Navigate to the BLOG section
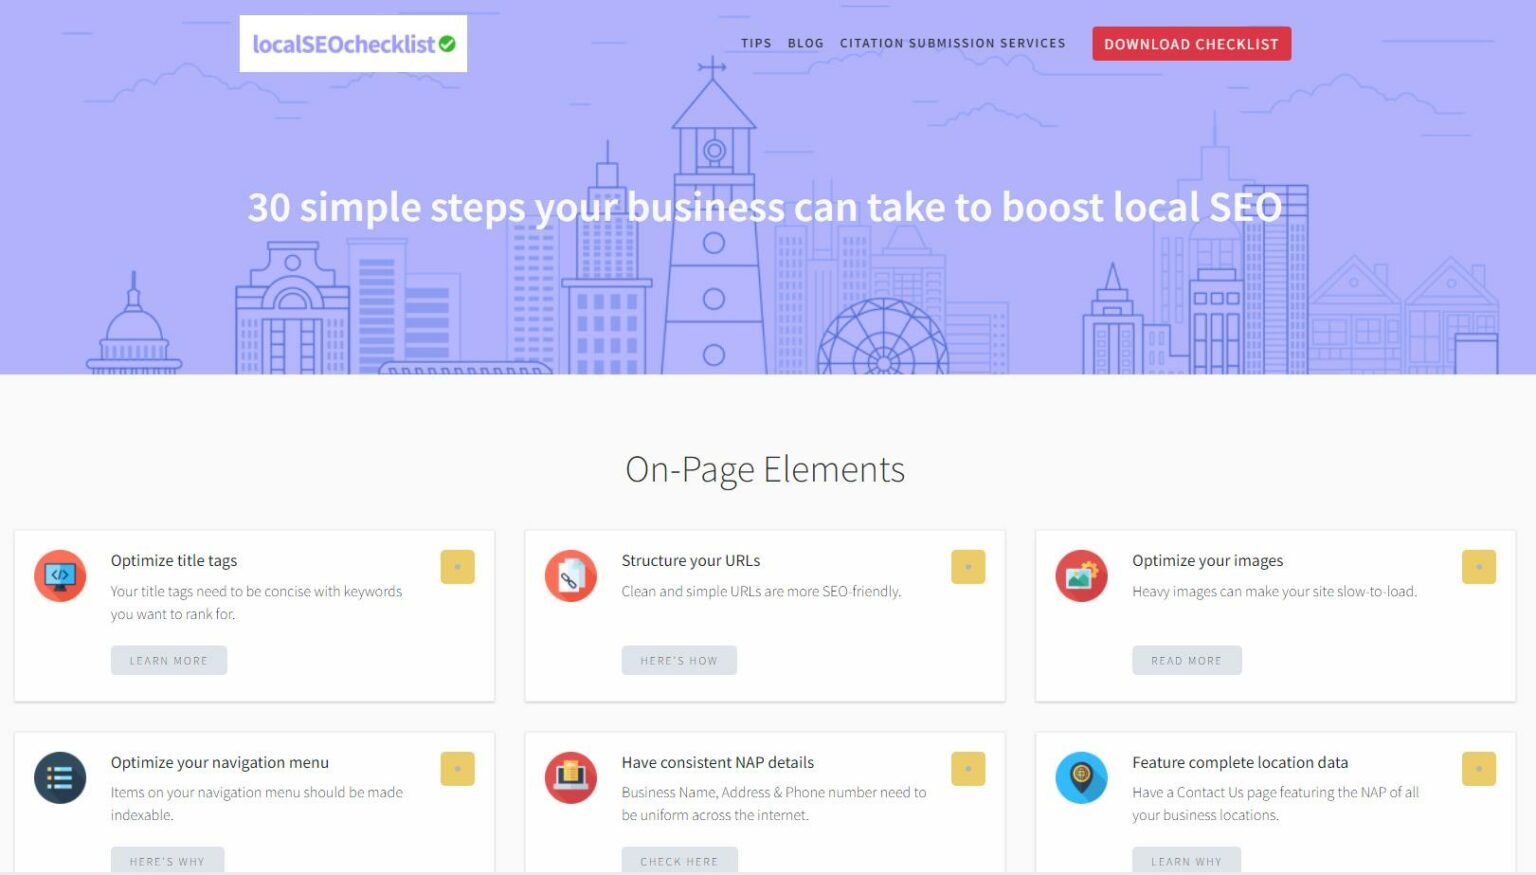The width and height of the screenshot is (1536, 875). [806, 43]
